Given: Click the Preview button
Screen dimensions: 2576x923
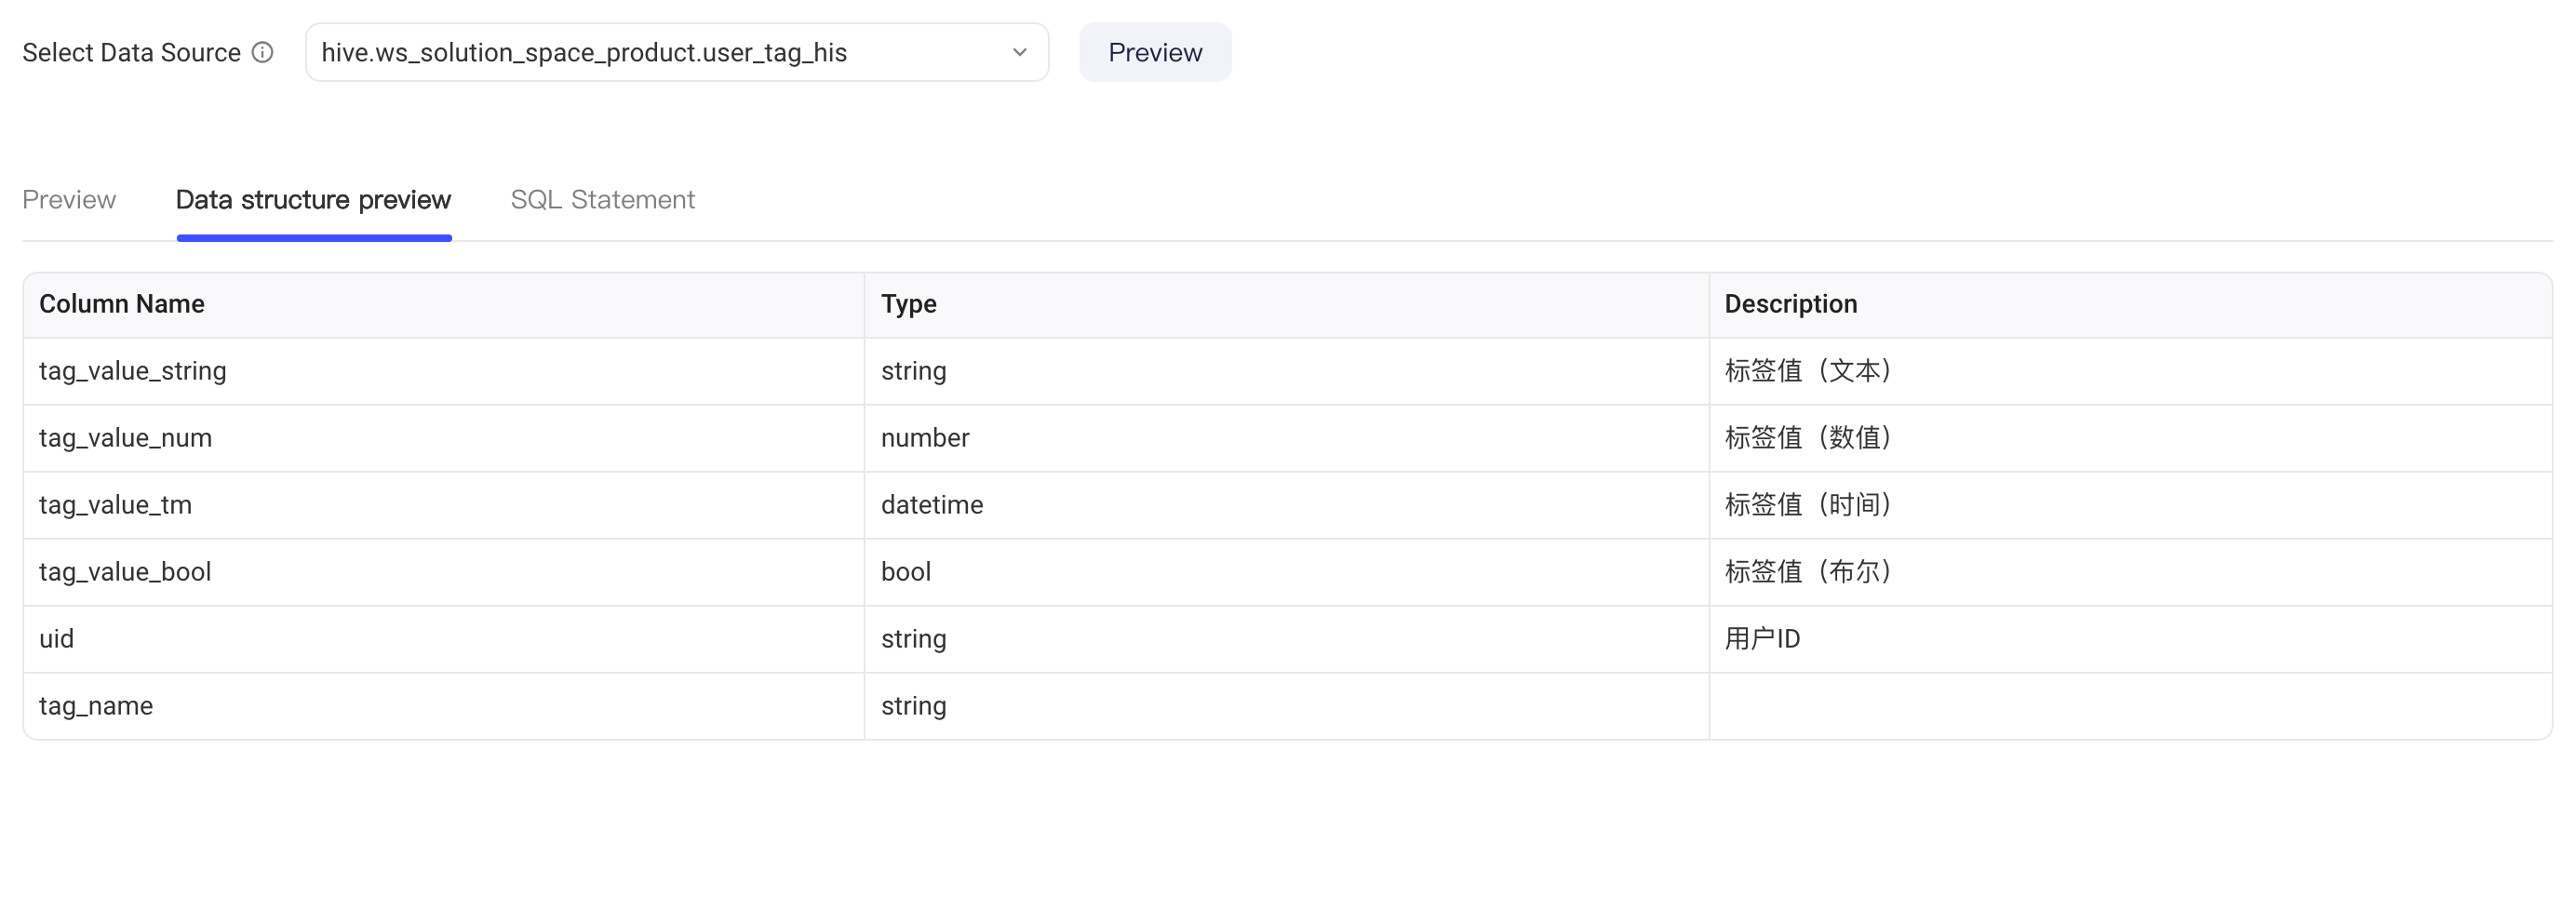Looking at the screenshot, I should point(1155,52).
